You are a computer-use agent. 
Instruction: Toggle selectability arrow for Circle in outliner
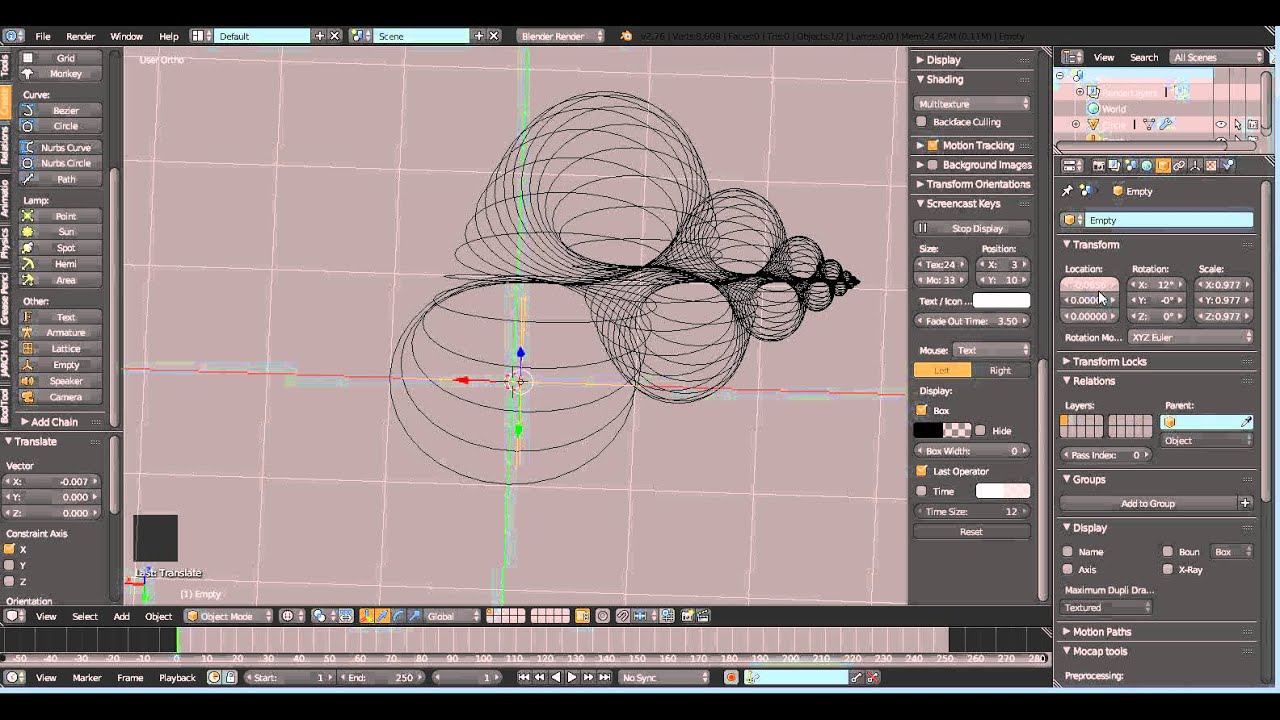[x=1238, y=124]
